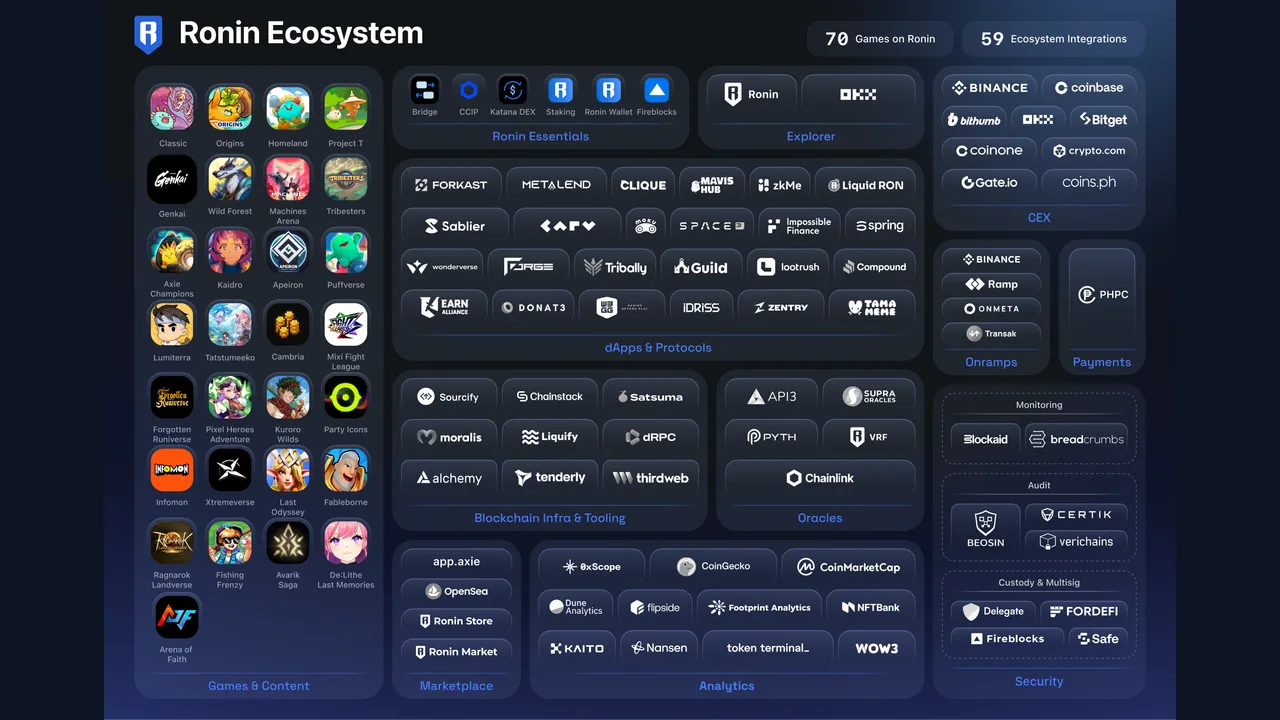Screen dimensions: 1280x720
Task: Click the Forkast dApp button
Action: [x=450, y=185]
